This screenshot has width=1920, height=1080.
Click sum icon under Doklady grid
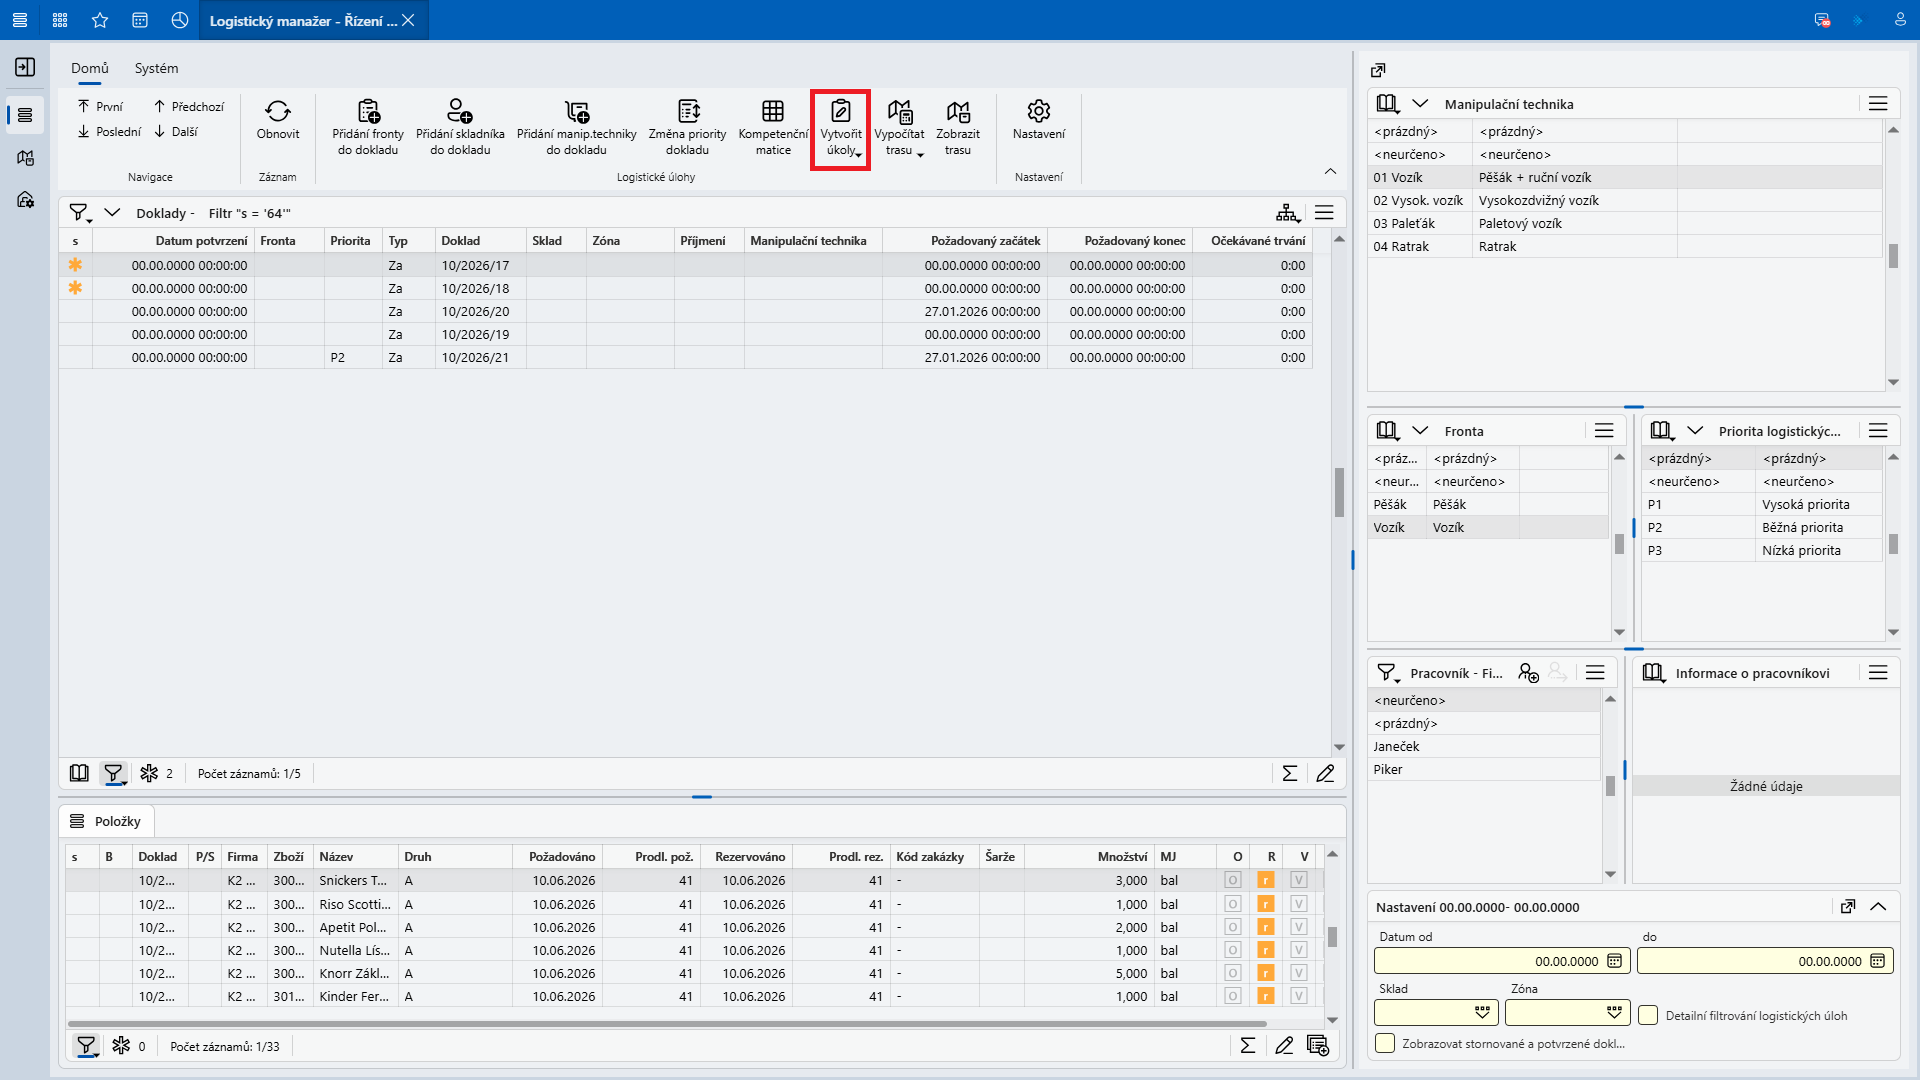tap(1290, 773)
